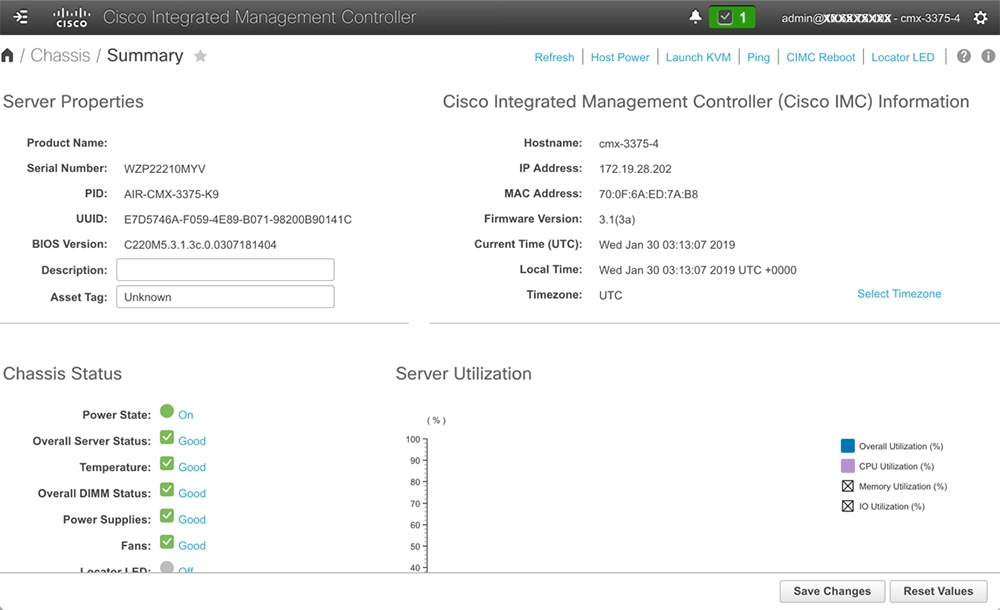Select the Local Time value

click(698, 270)
